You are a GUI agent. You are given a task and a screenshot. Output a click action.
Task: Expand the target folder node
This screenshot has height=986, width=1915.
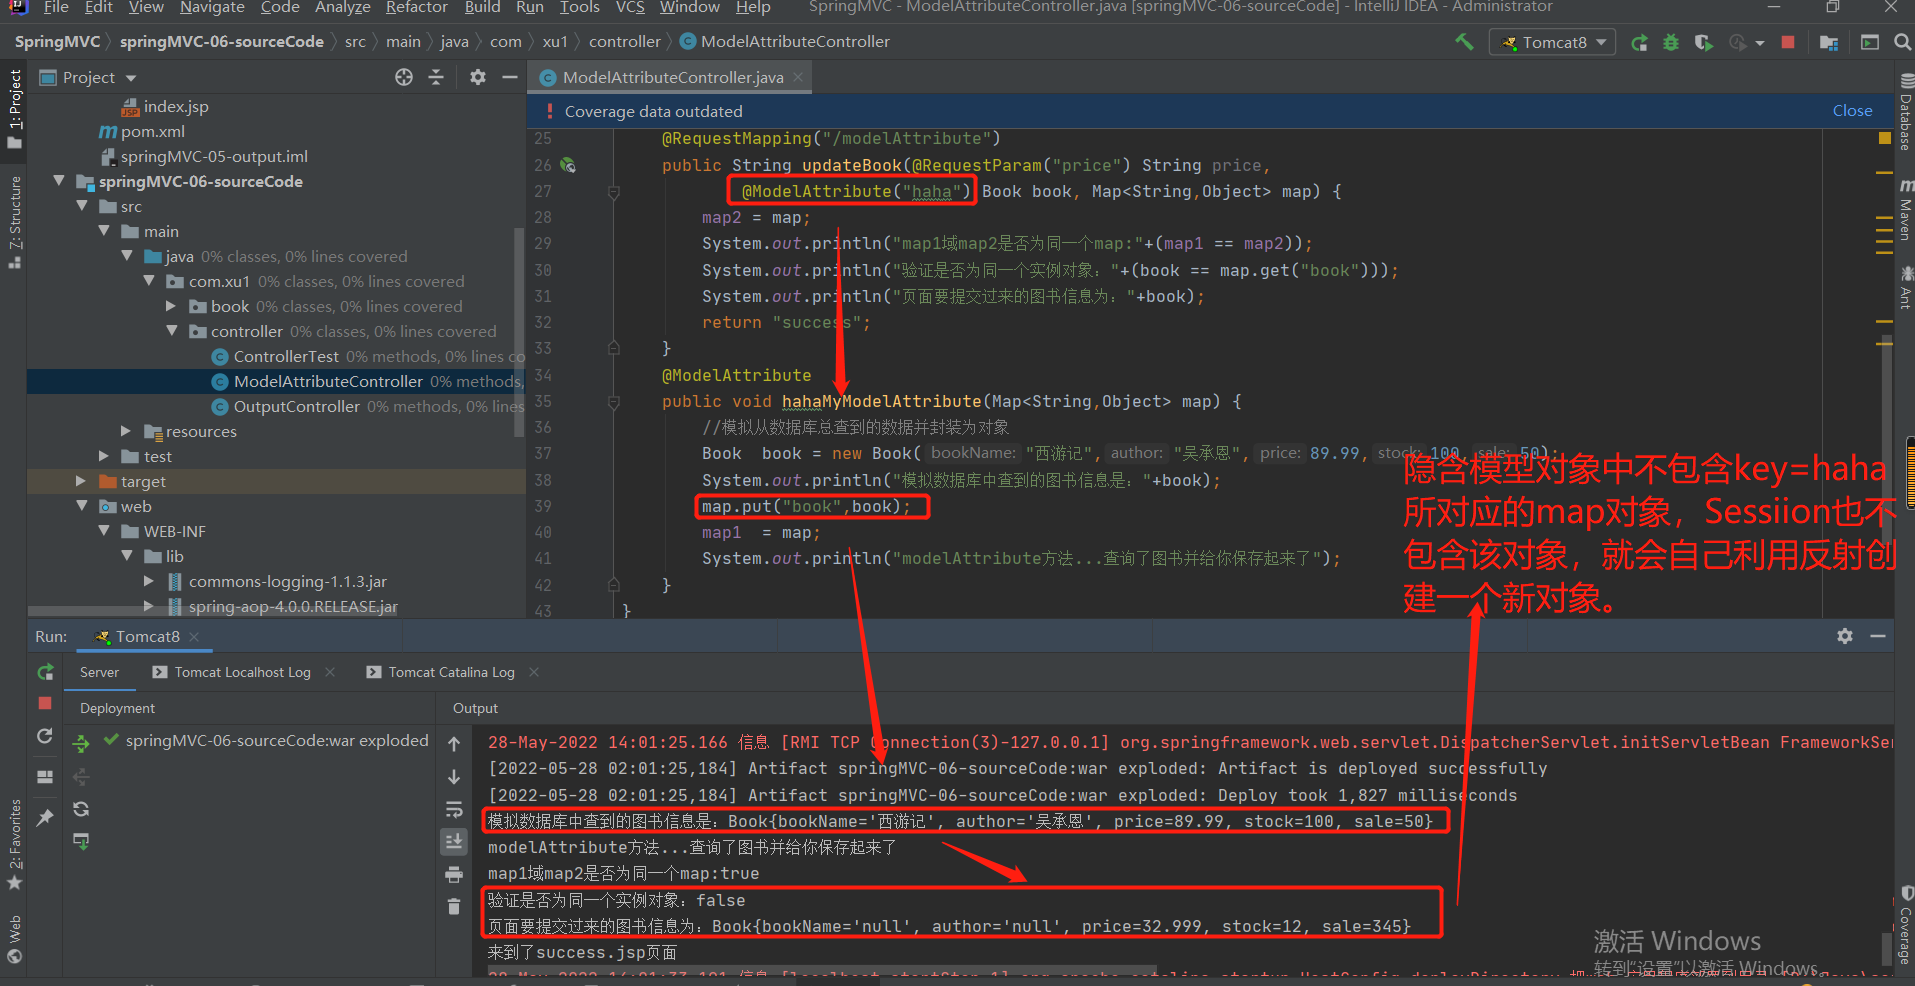point(81,481)
